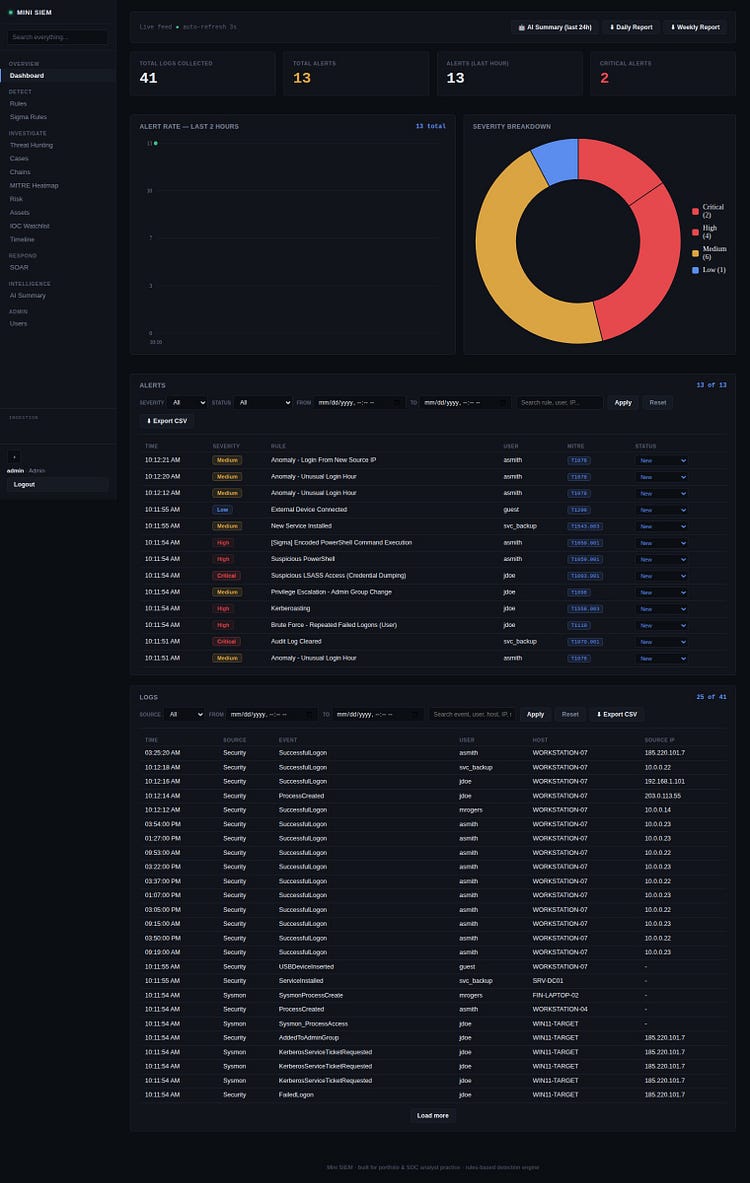Click the Medium severity legend swatch

point(695,254)
